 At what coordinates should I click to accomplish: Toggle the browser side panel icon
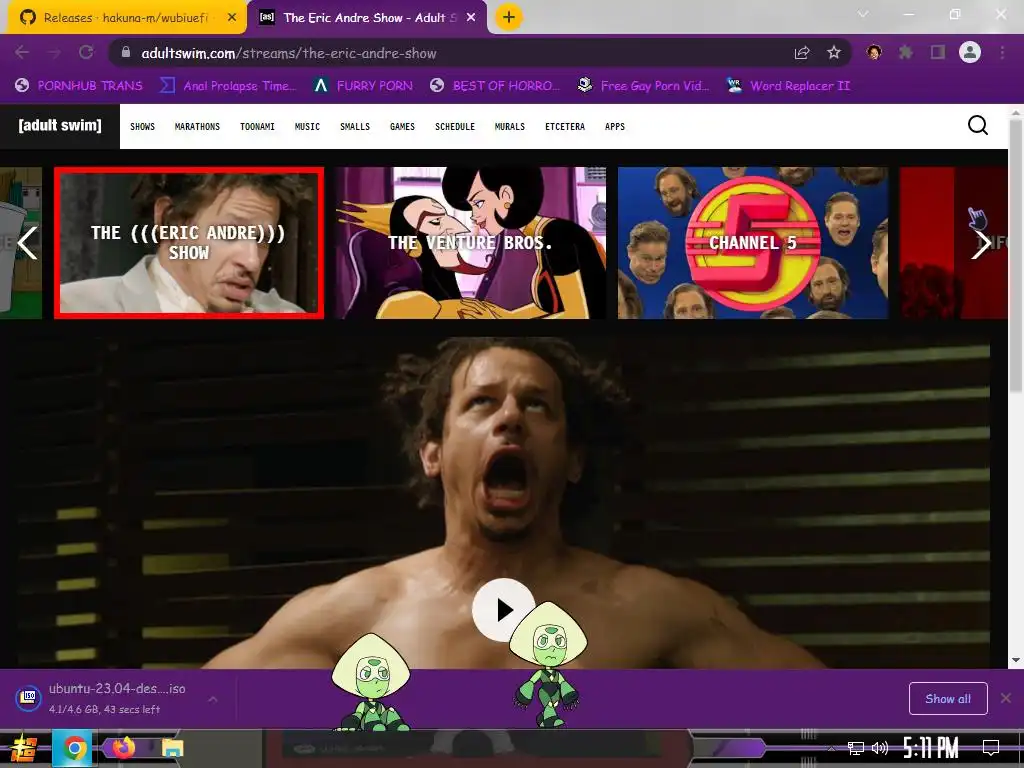(938, 52)
